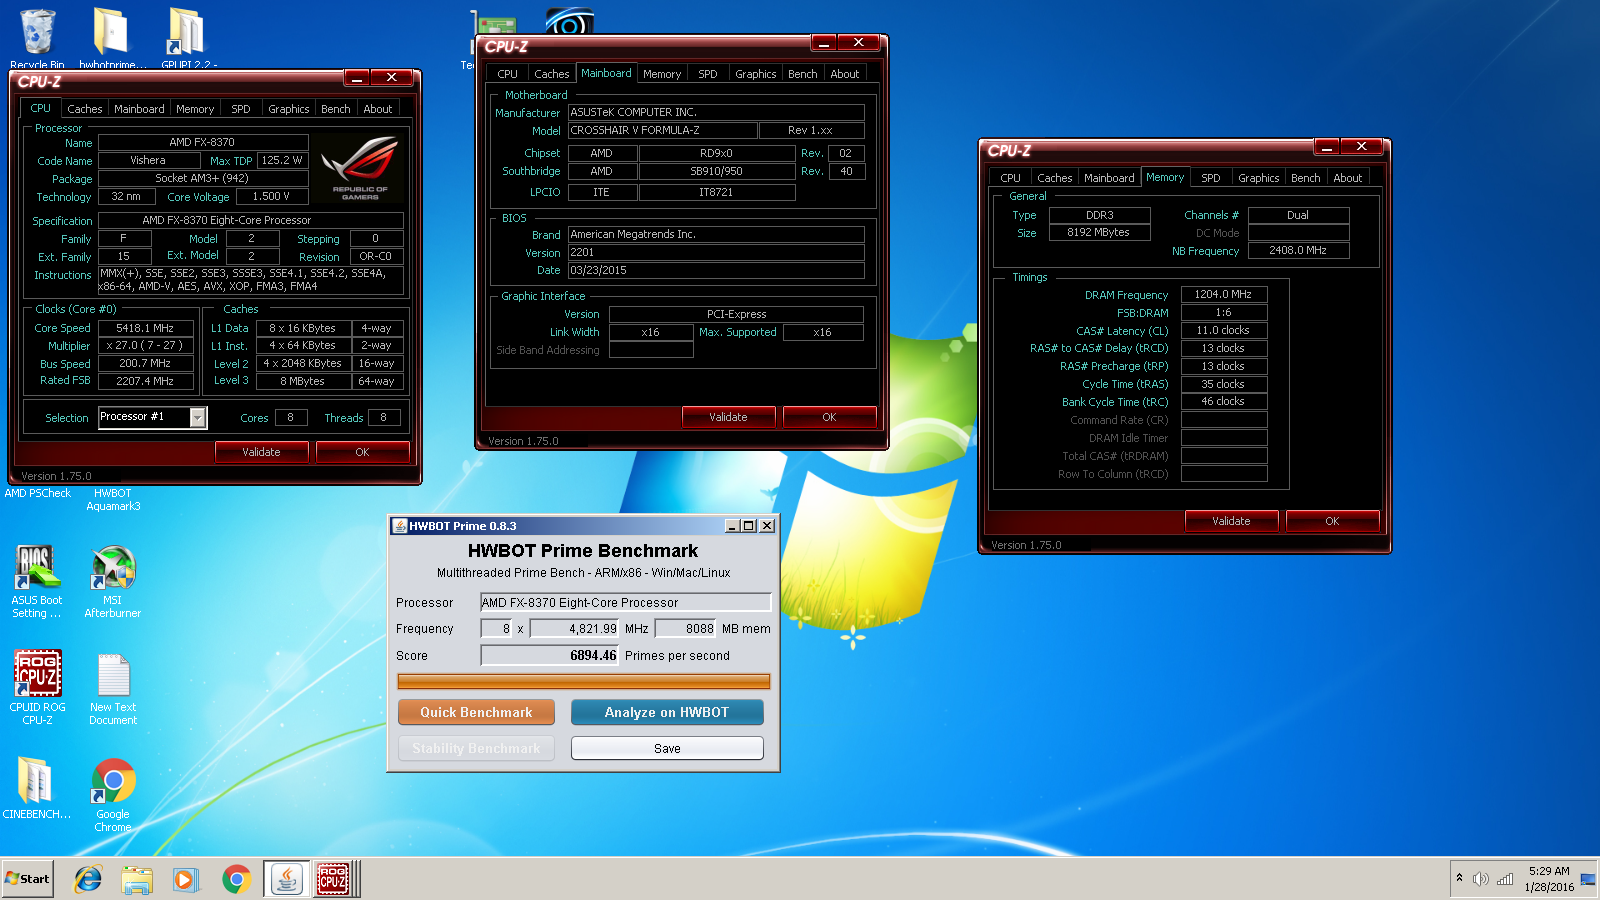Viewport: 1600px width, 900px height.
Task: Switch to Caches tab in left CPU-Z window
Action: [85, 109]
